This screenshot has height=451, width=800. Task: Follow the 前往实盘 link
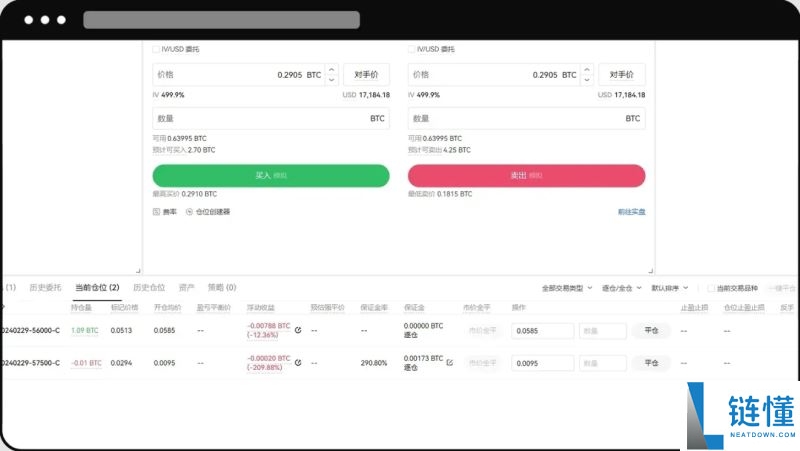pos(632,212)
